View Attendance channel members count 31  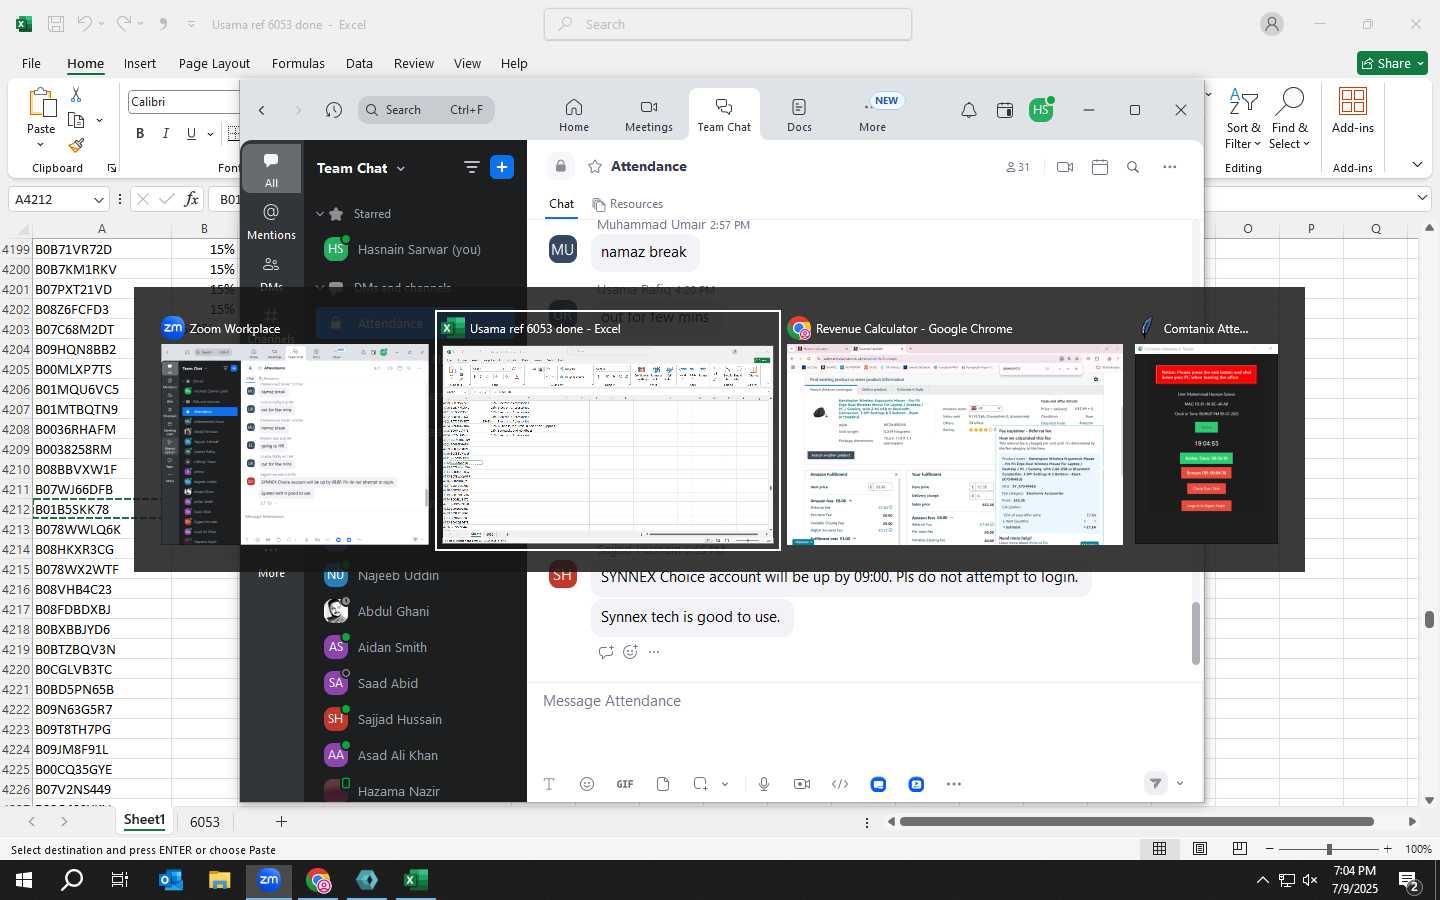[x=1017, y=167]
